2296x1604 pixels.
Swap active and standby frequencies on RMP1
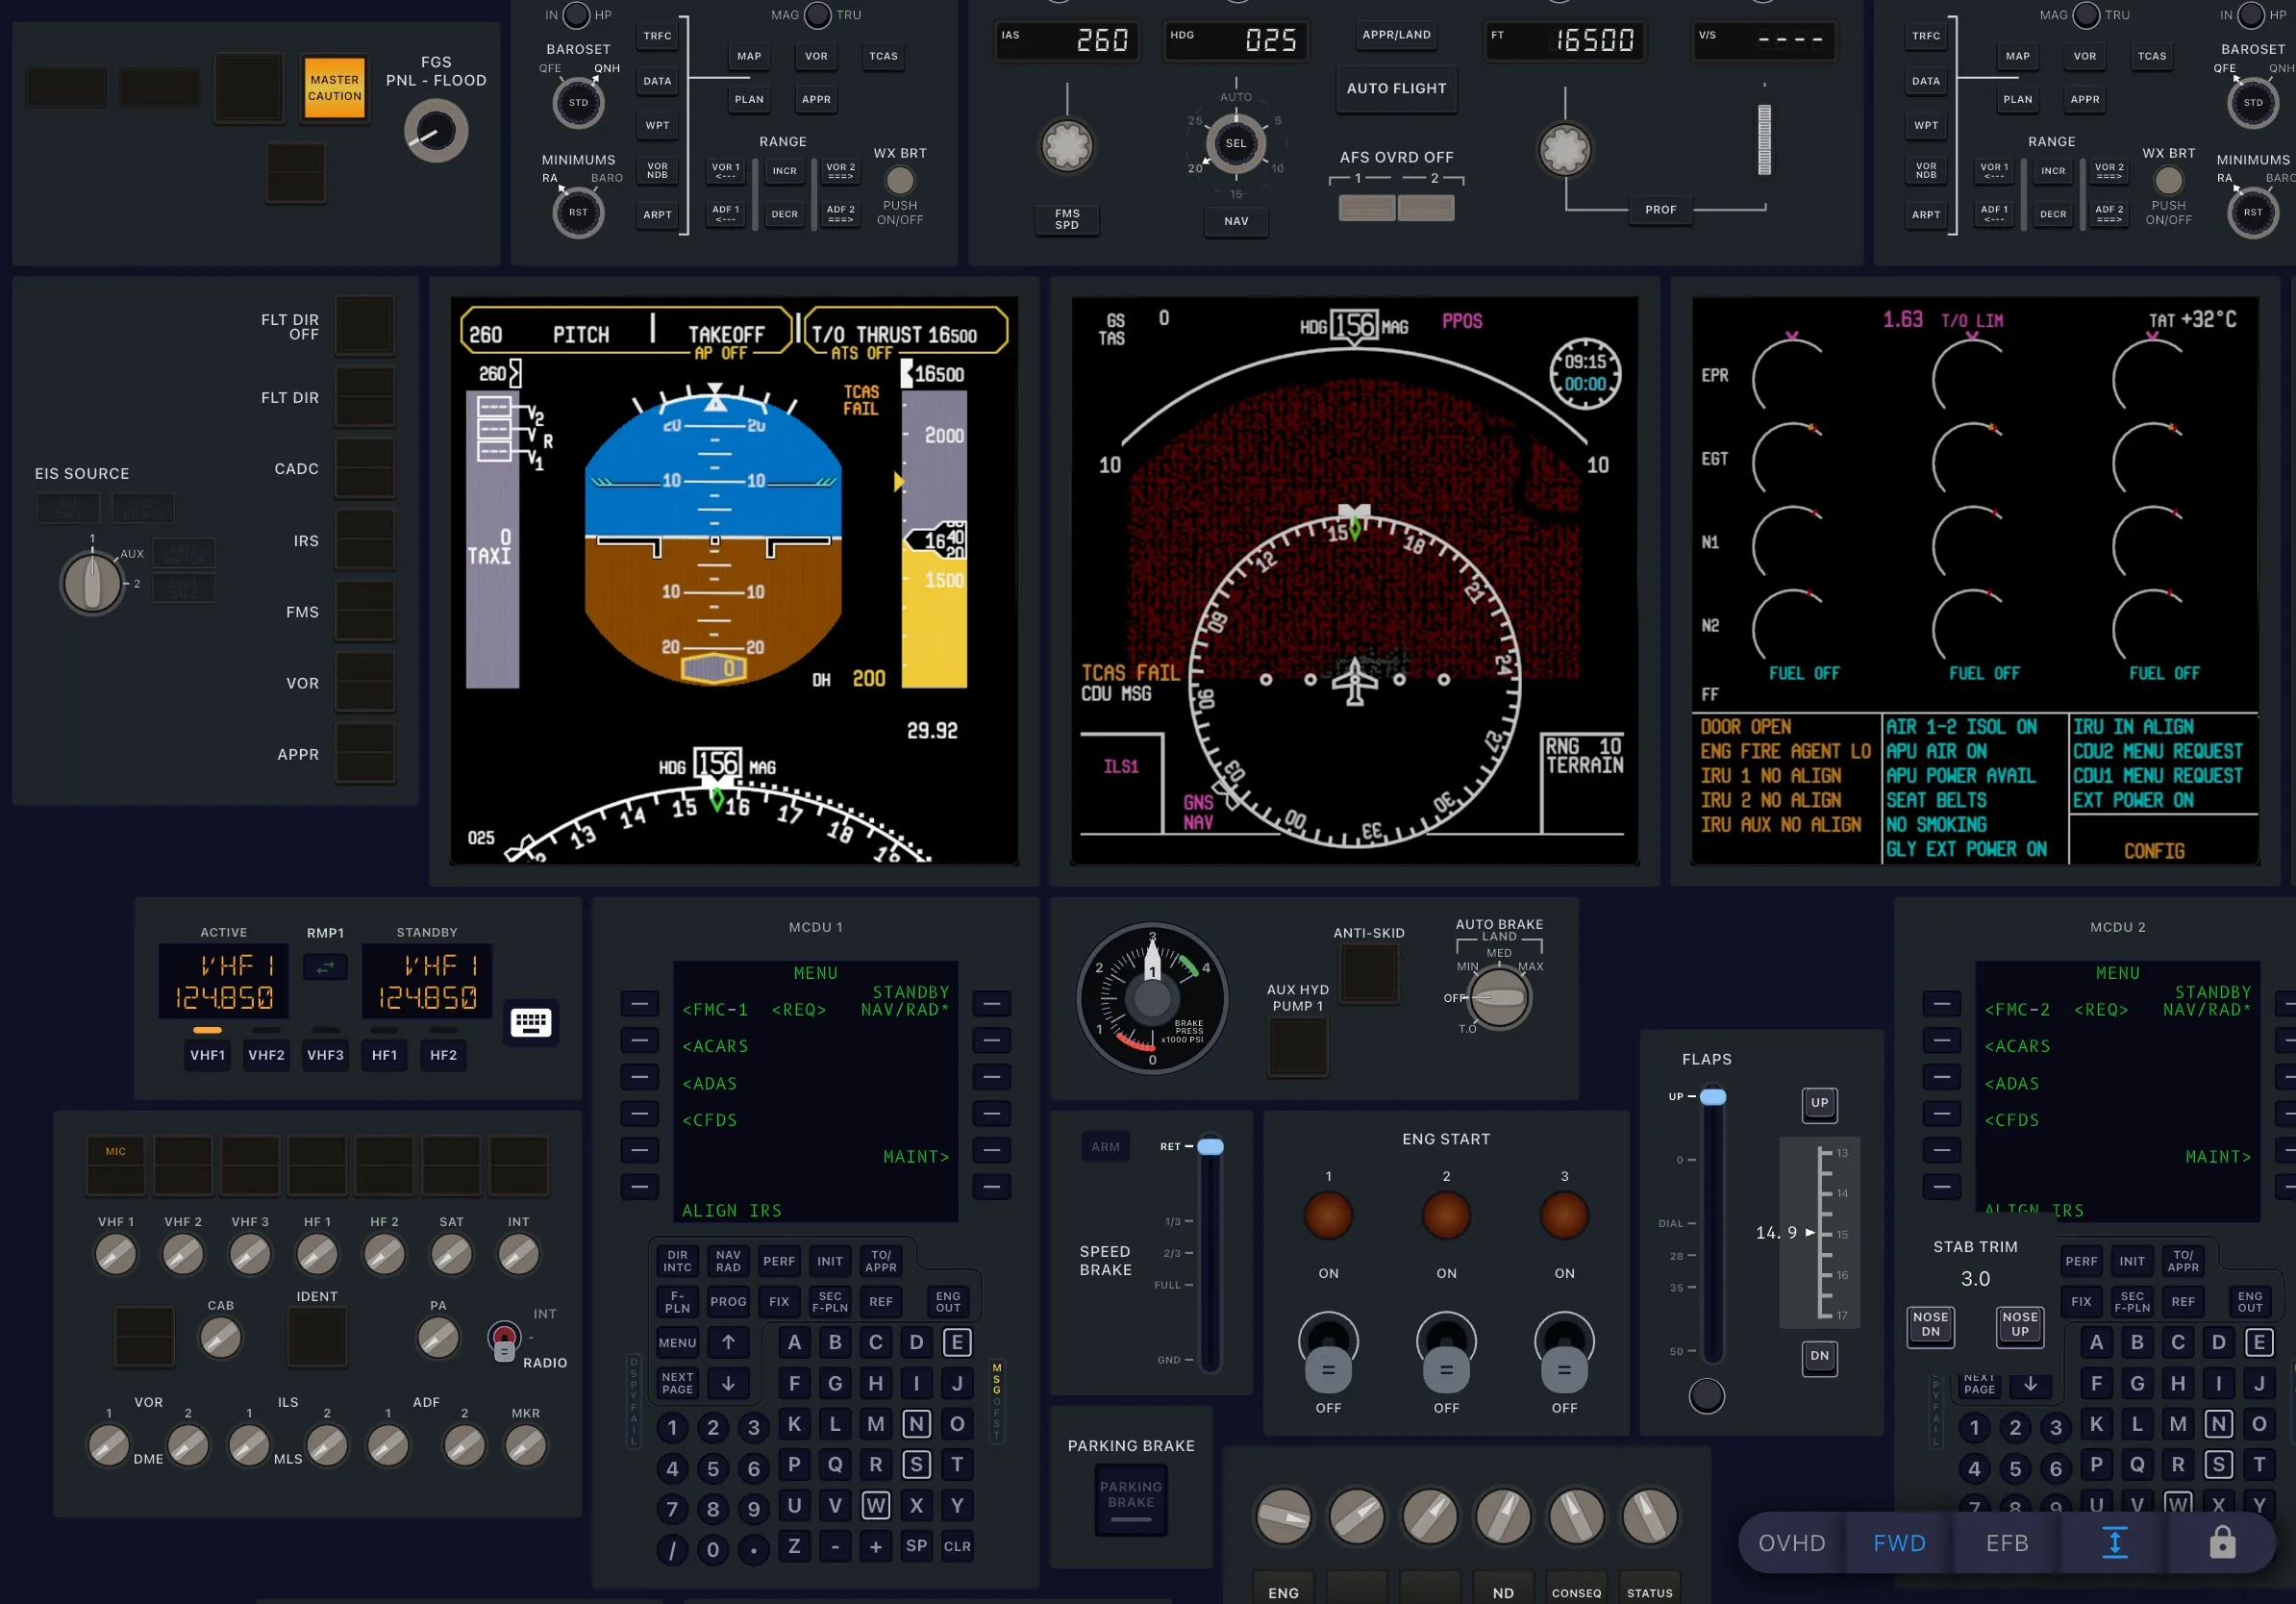click(325, 967)
